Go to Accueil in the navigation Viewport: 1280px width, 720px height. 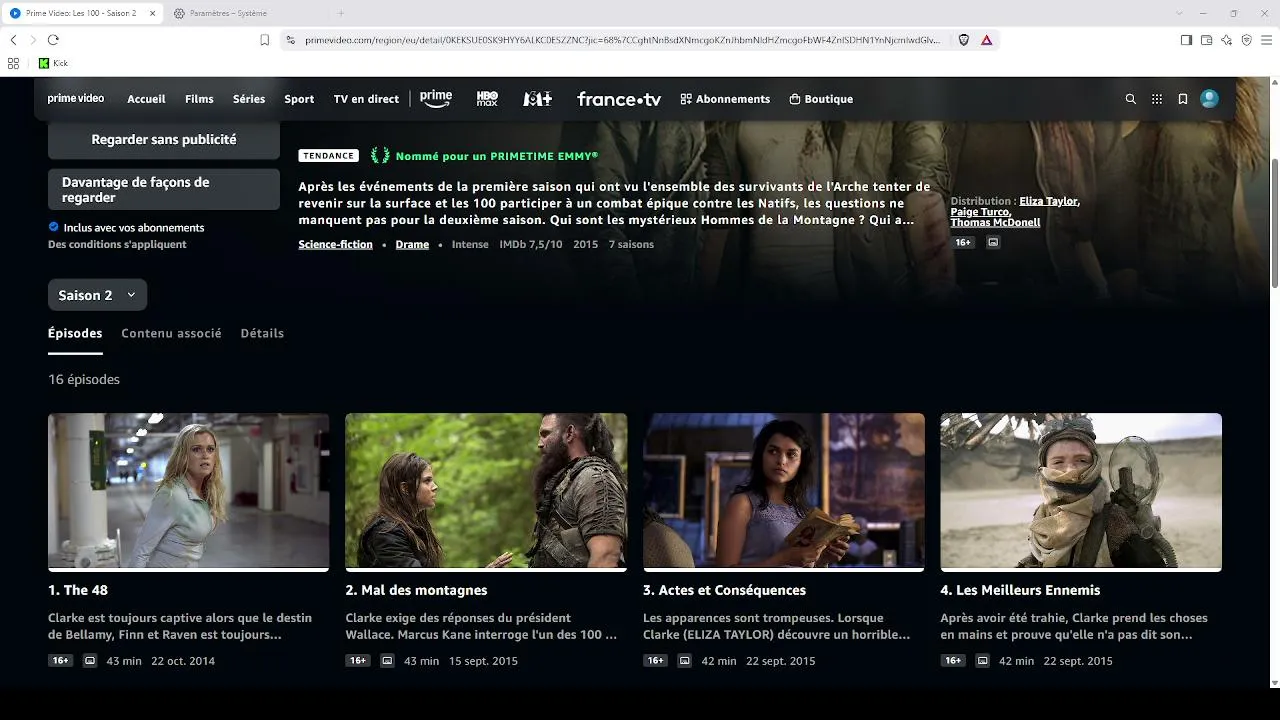coord(146,99)
